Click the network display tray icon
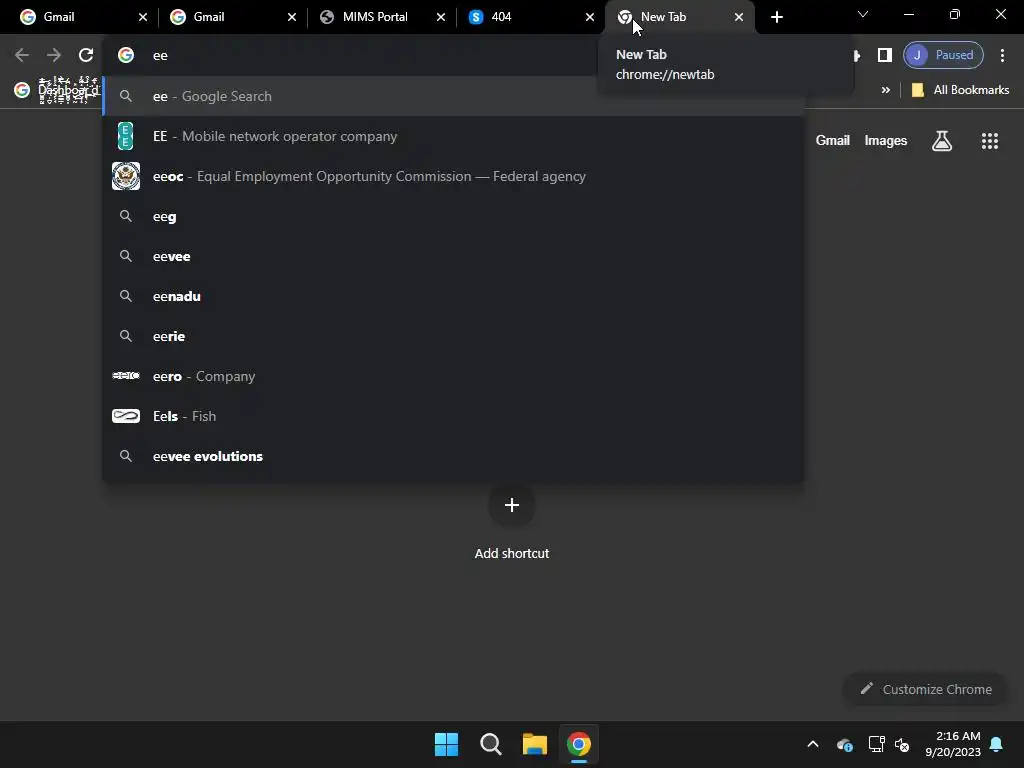This screenshot has width=1024, height=768. click(x=876, y=744)
